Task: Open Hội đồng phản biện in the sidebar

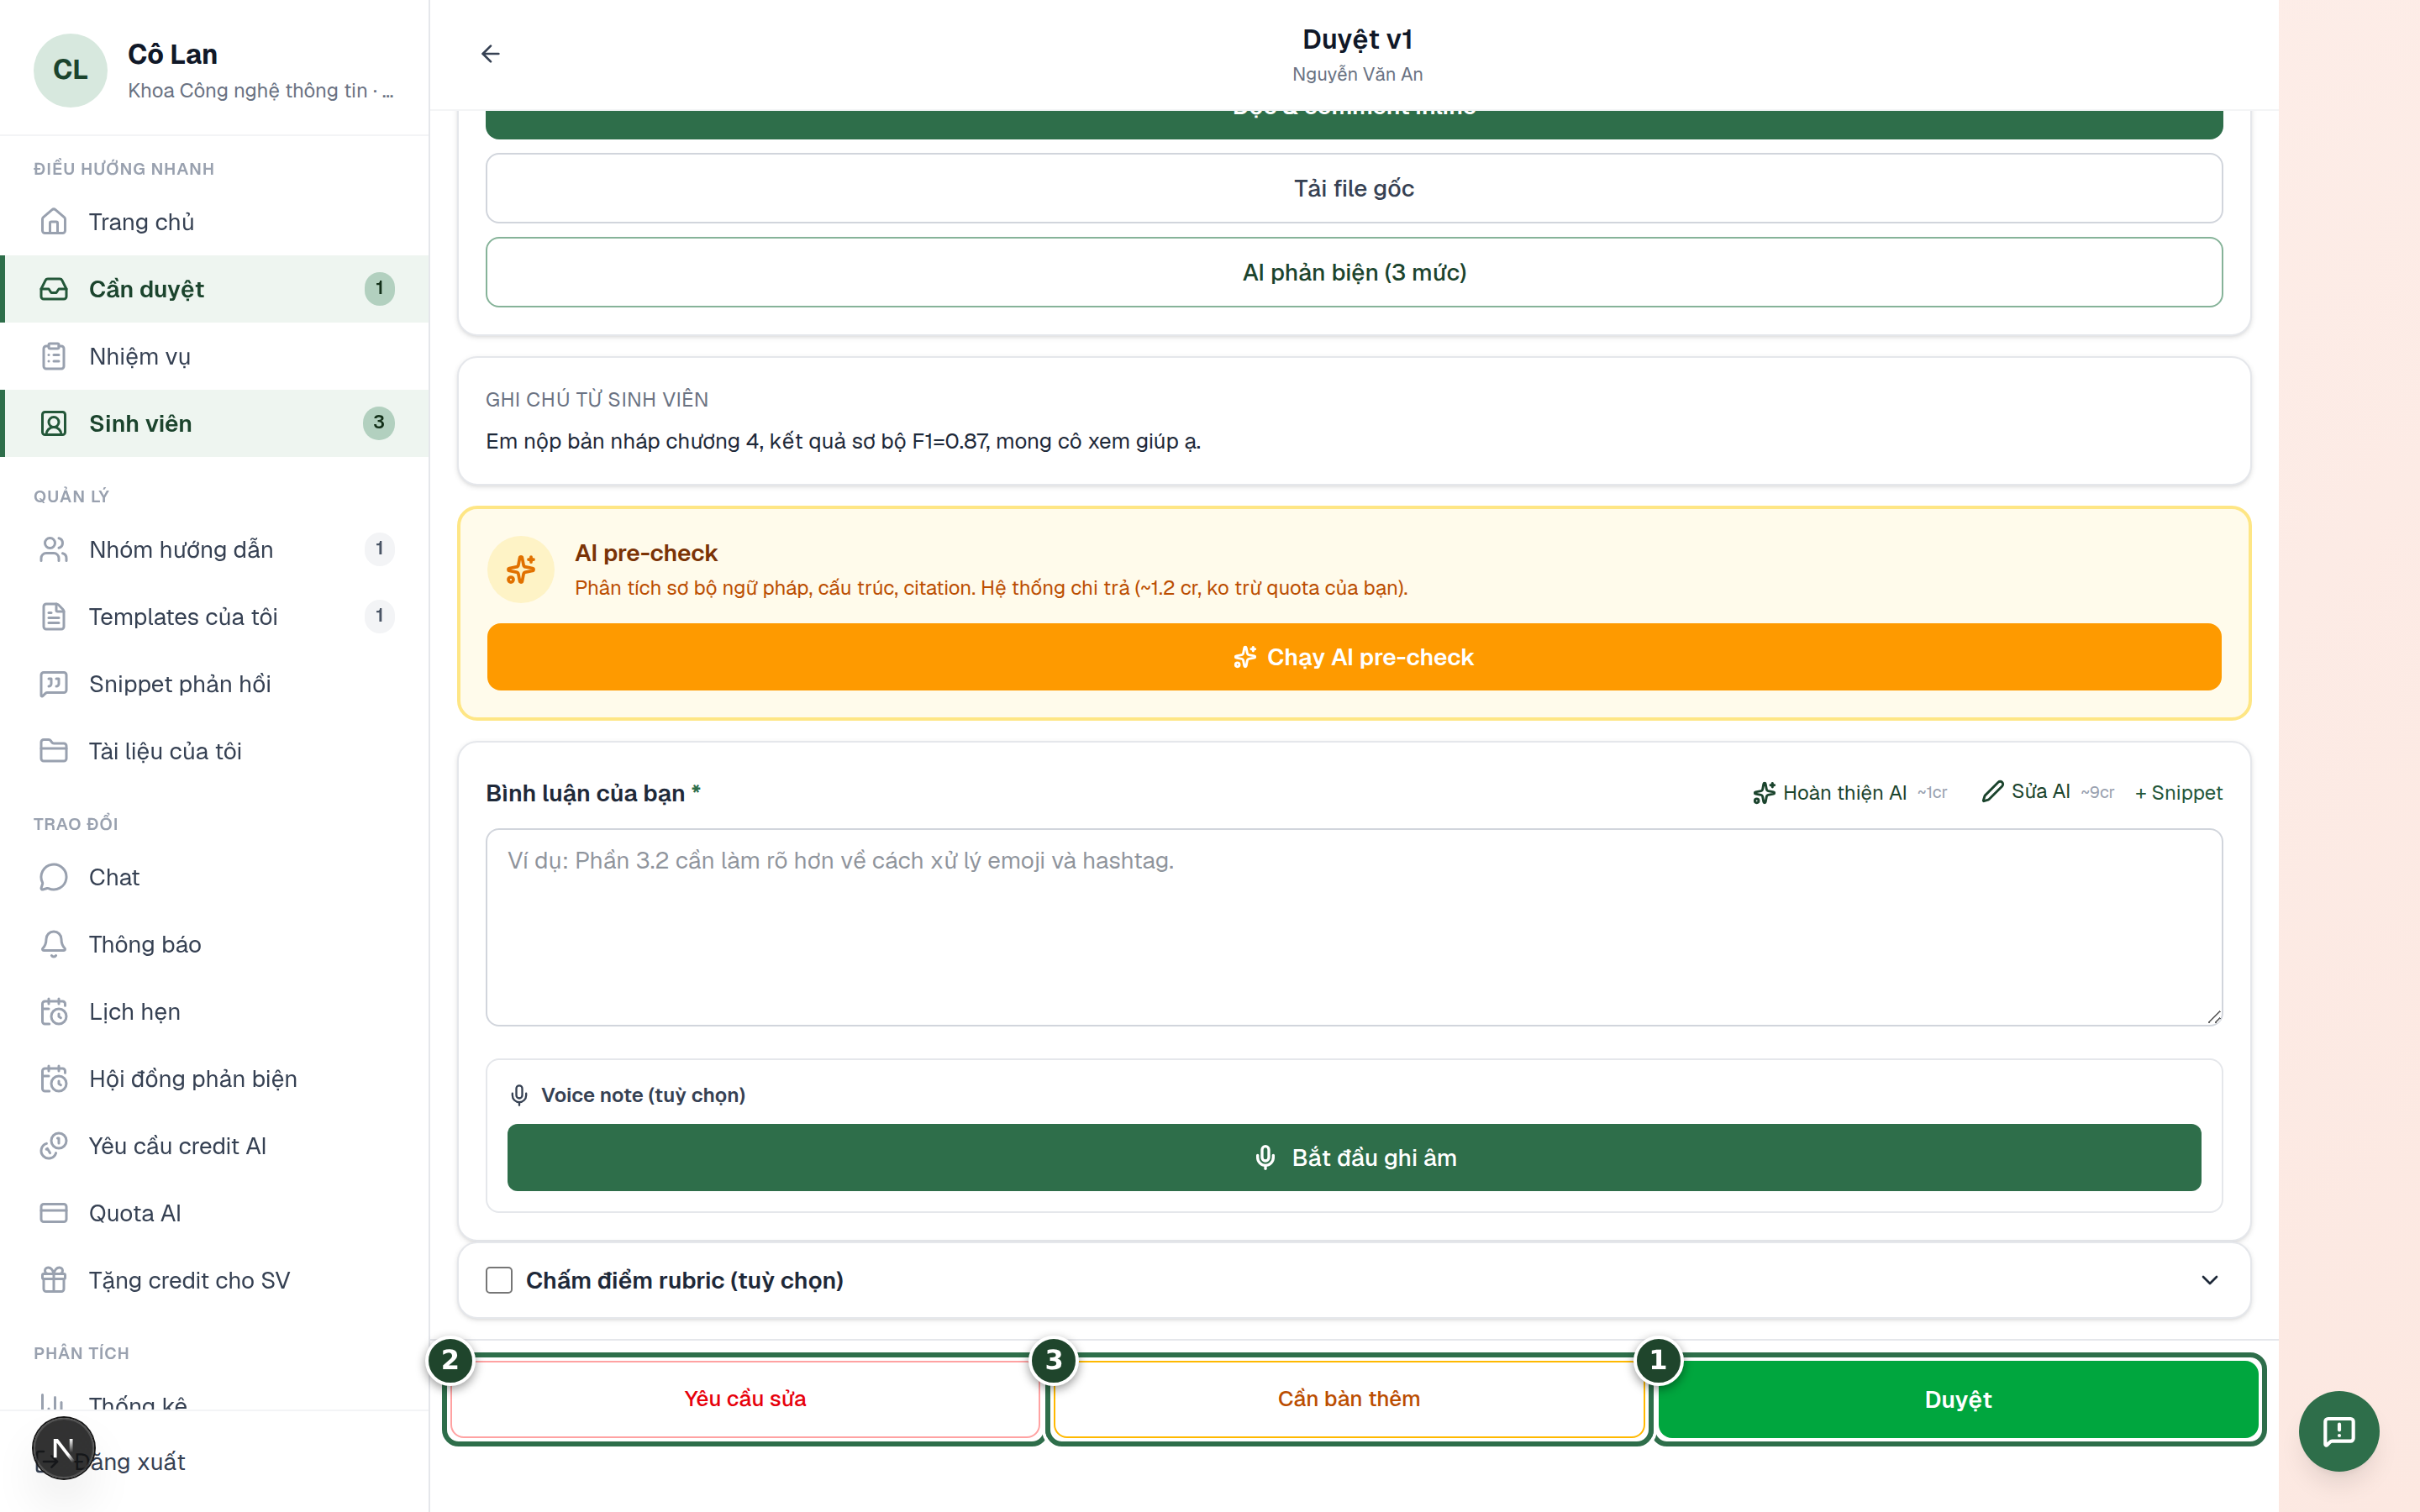Action: click(x=215, y=1078)
